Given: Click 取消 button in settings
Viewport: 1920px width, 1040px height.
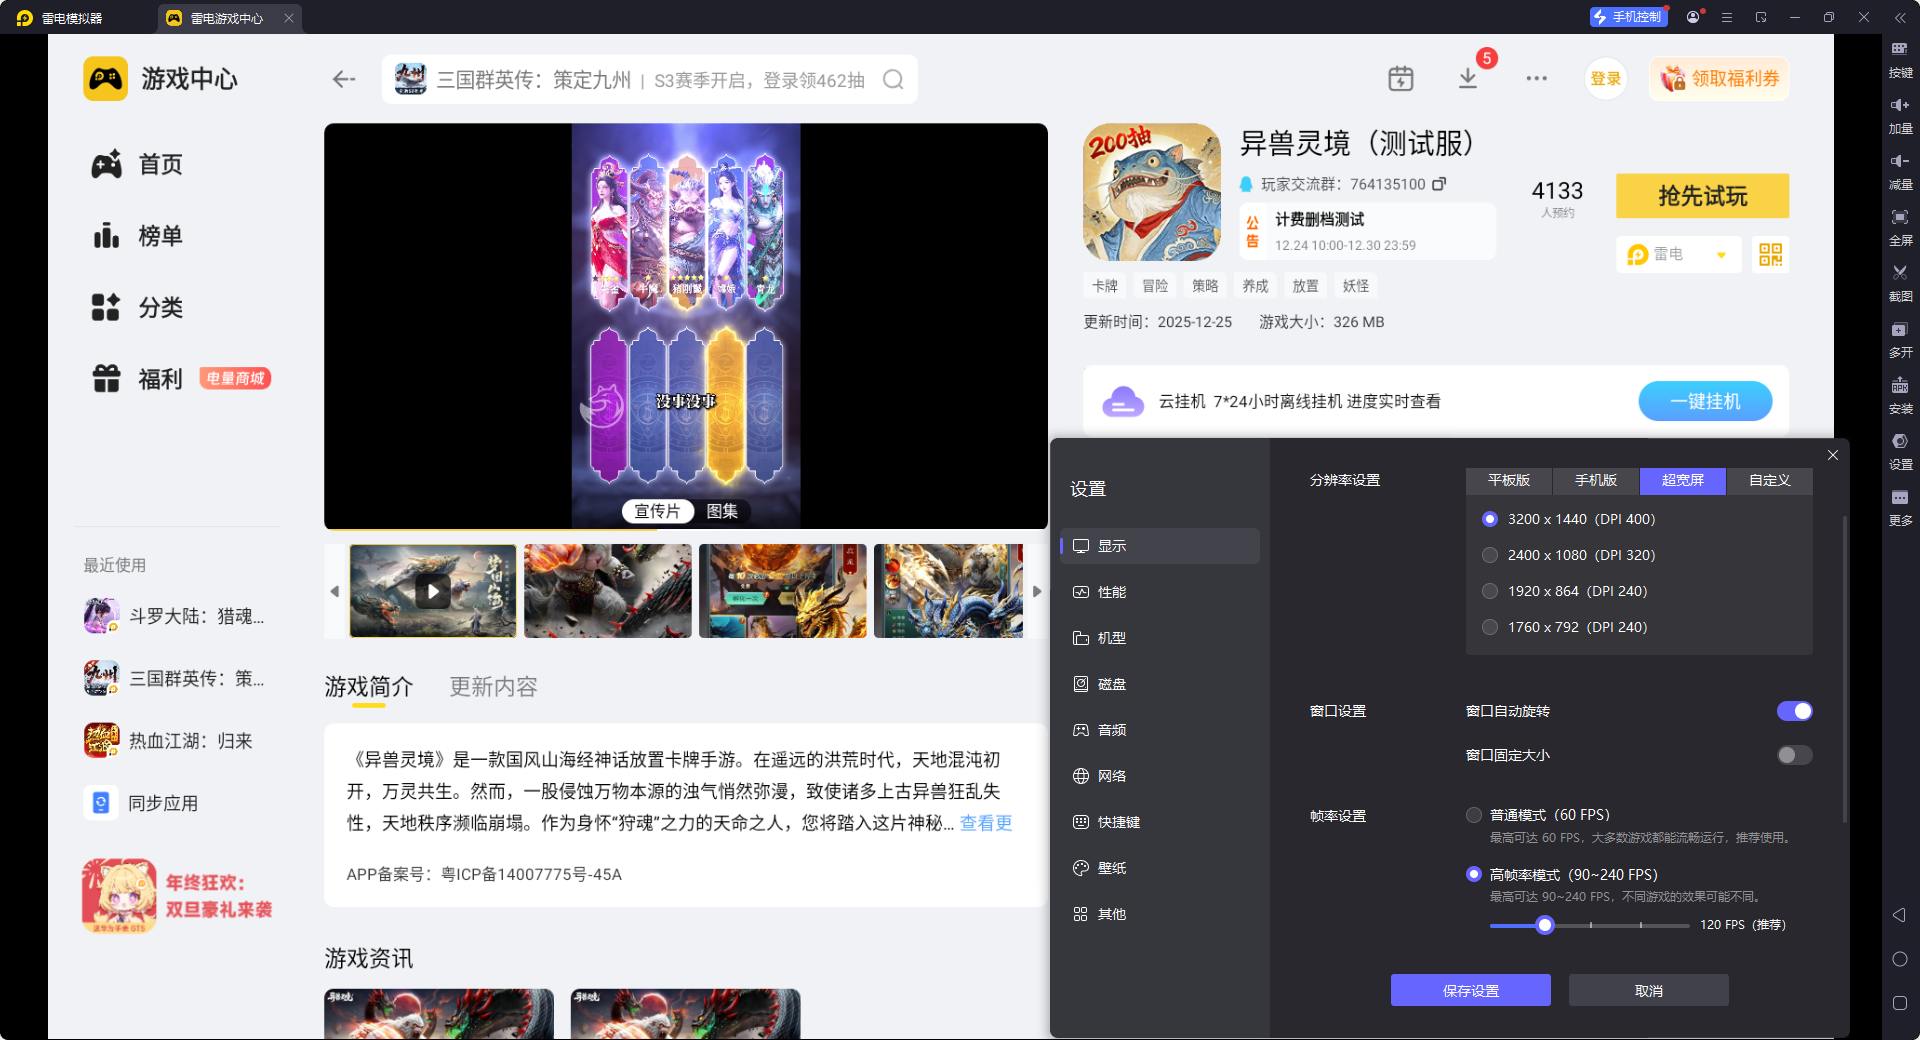Looking at the screenshot, I should tap(1649, 990).
